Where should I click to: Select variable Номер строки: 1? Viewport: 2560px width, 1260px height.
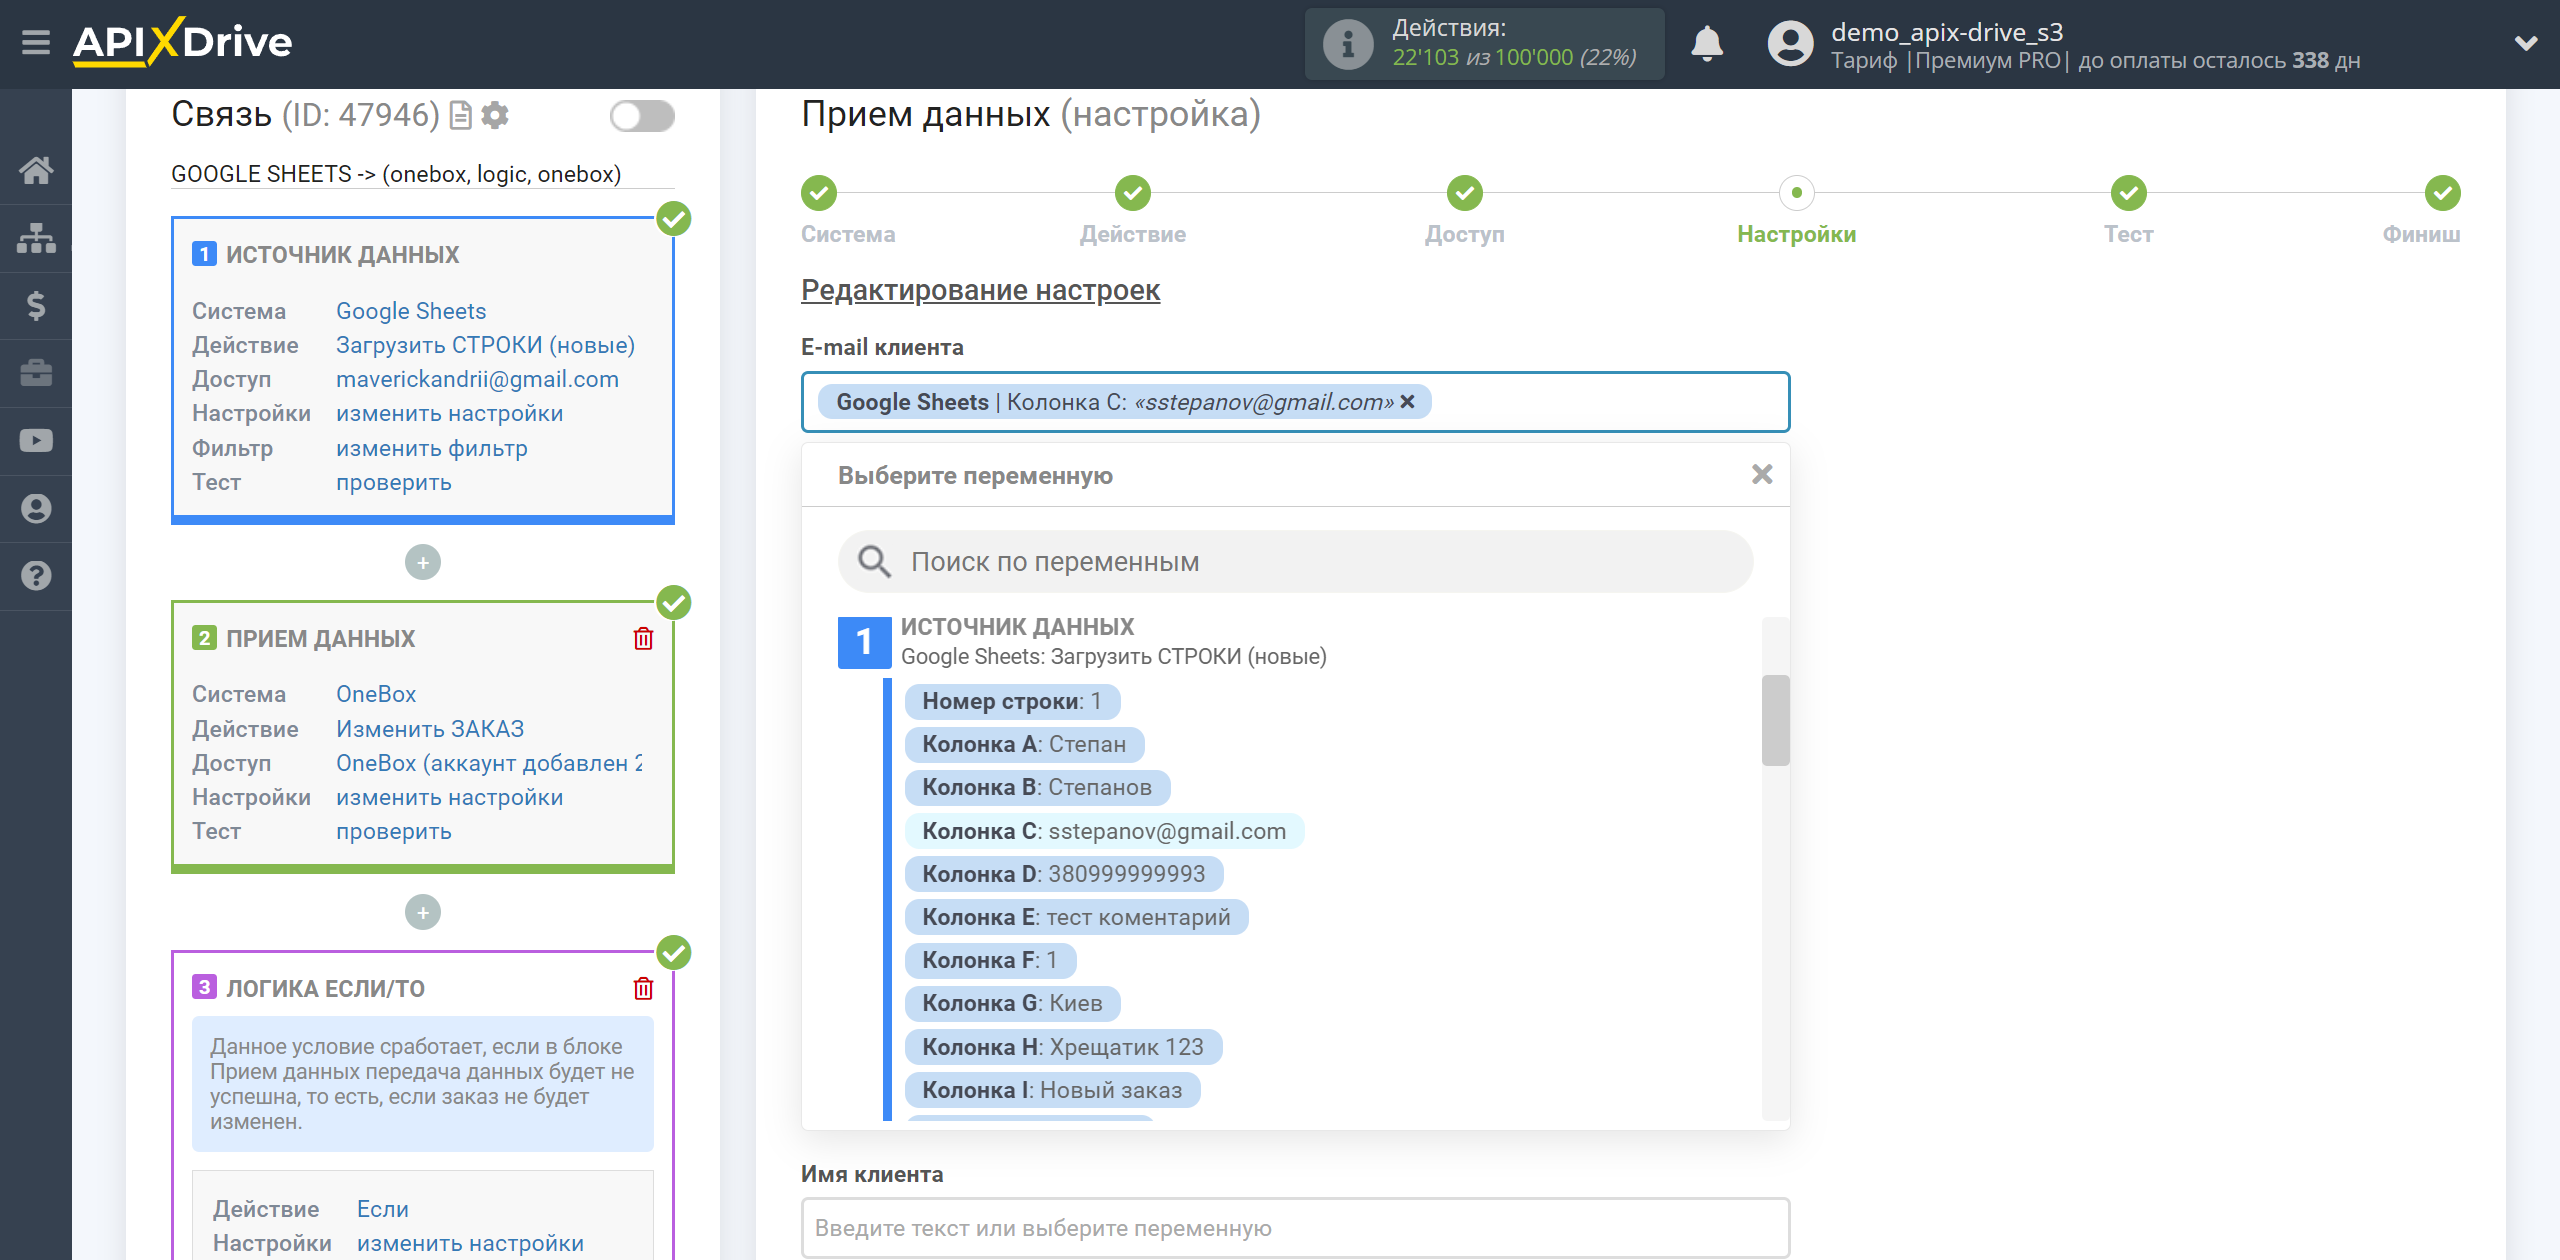pos(1012,701)
